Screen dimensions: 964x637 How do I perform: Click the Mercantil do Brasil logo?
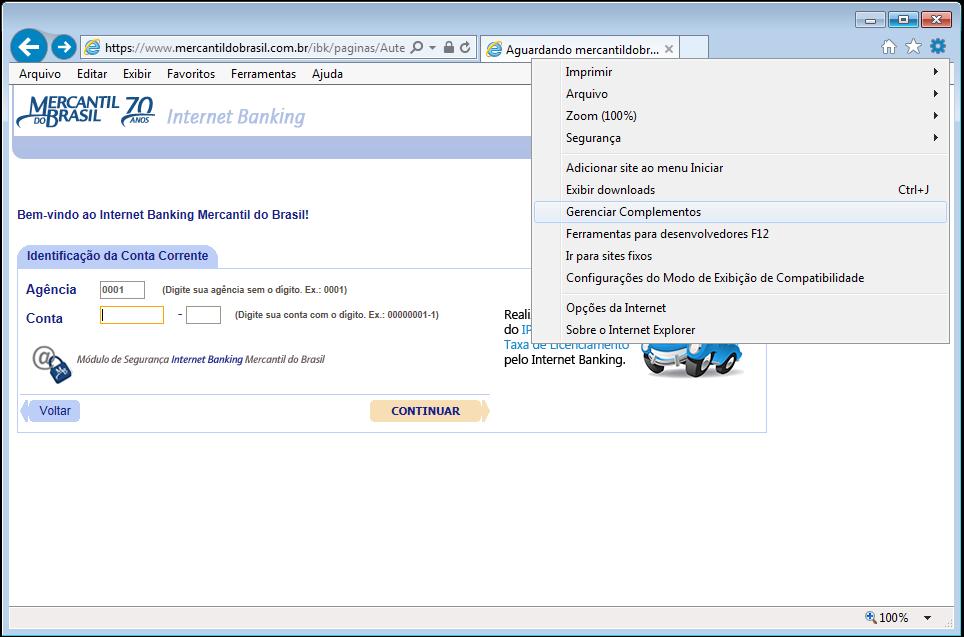click(85, 112)
